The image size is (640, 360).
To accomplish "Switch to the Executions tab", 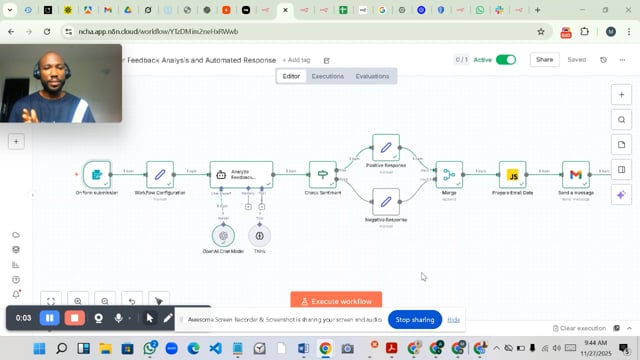I will coord(328,76).
